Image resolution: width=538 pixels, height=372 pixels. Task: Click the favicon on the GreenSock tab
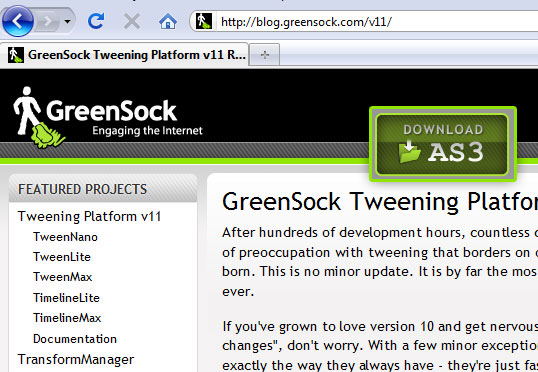pyautogui.click(x=16, y=55)
